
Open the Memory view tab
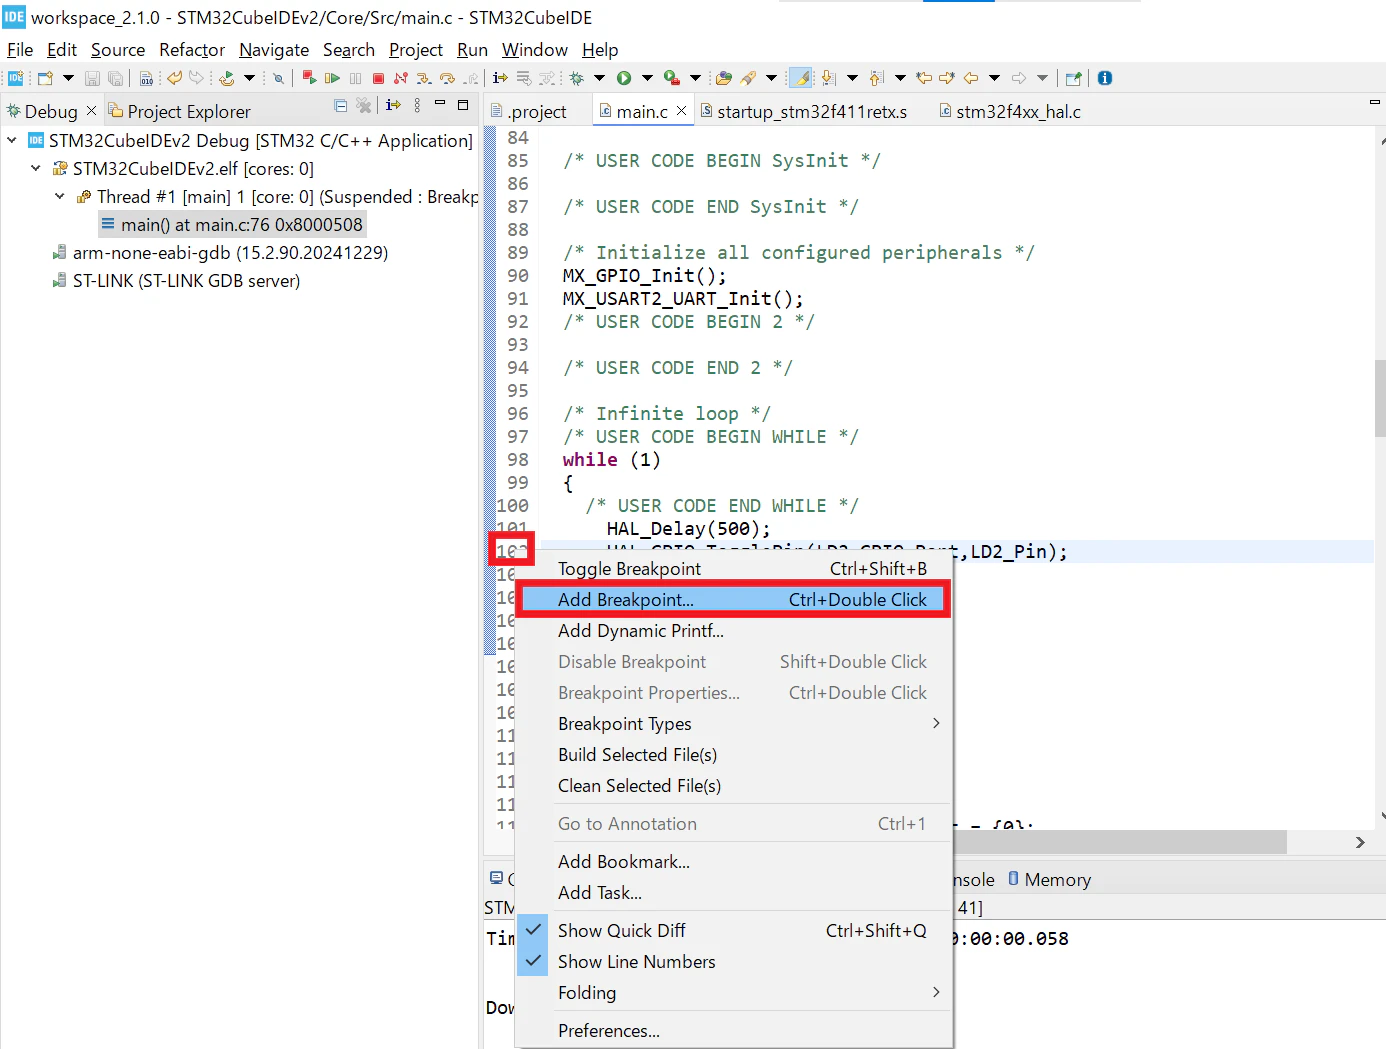click(1049, 879)
